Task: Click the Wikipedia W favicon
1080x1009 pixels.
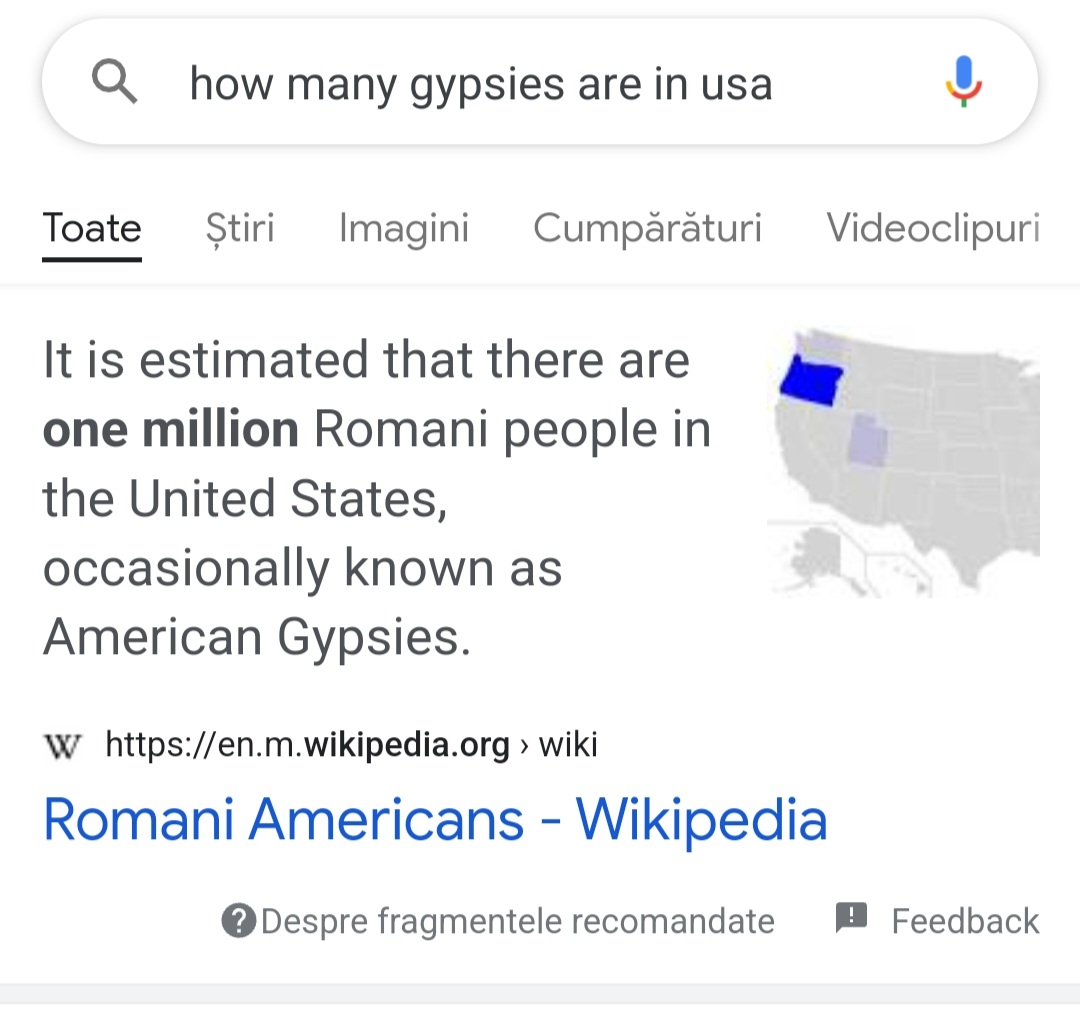Action: 62,745
